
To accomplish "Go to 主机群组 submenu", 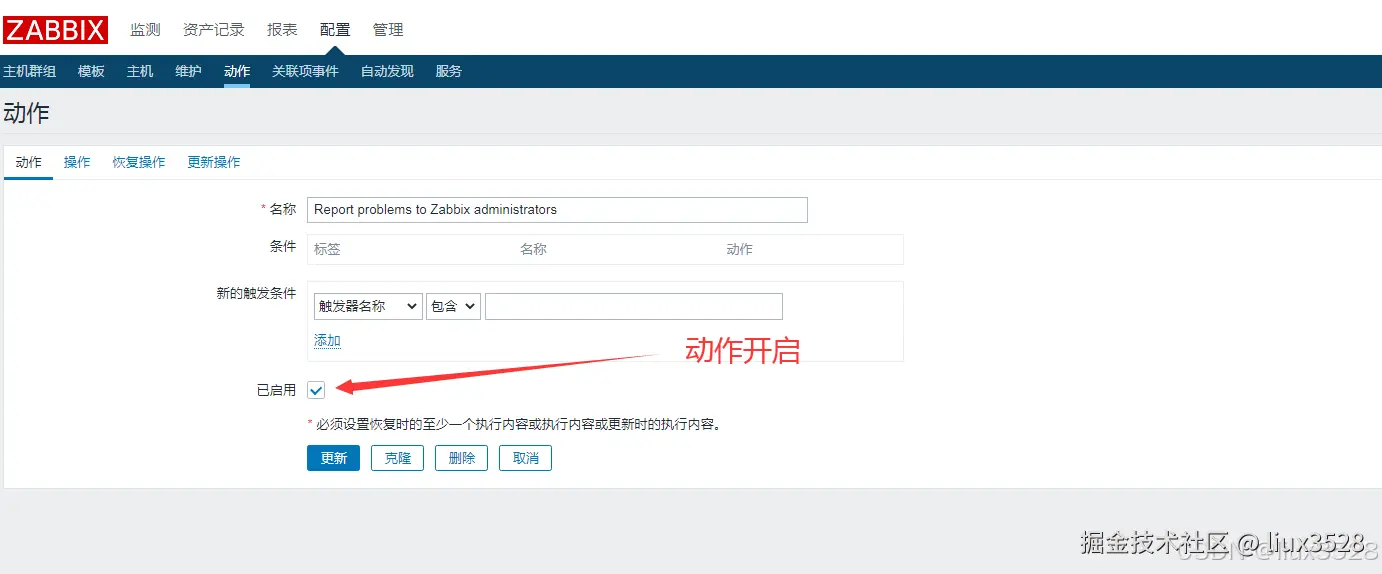I will pos(30,71).
